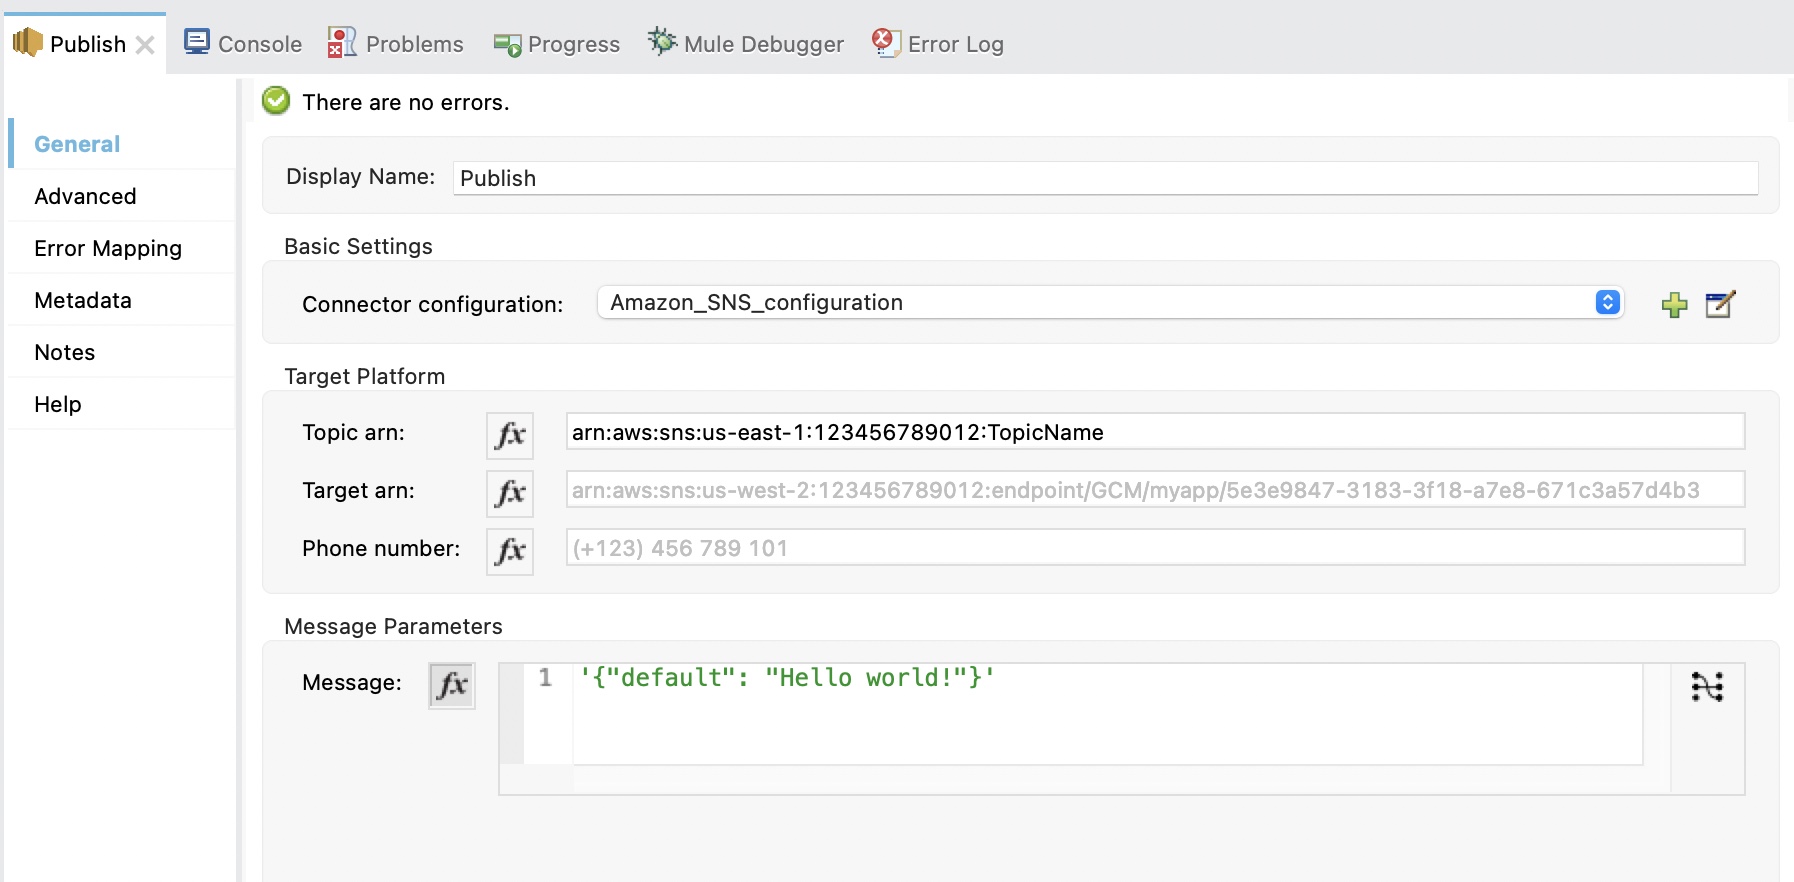Click the green plus add configuration icon
The image size is (1794, 882).
pyautogui.click(x=1674, y=305)
